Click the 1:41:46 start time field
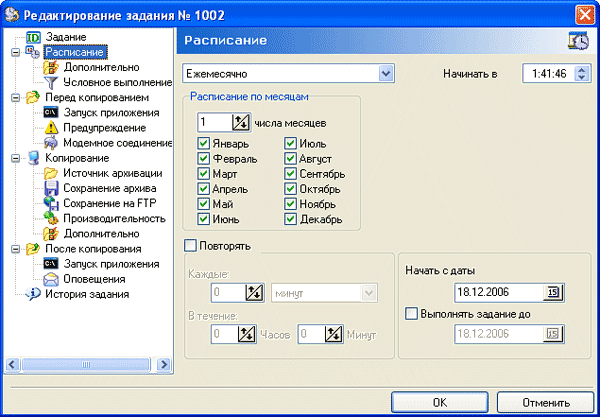Image resolution: width=600 pixels, height=417 pixels. (x=549, y=73)
